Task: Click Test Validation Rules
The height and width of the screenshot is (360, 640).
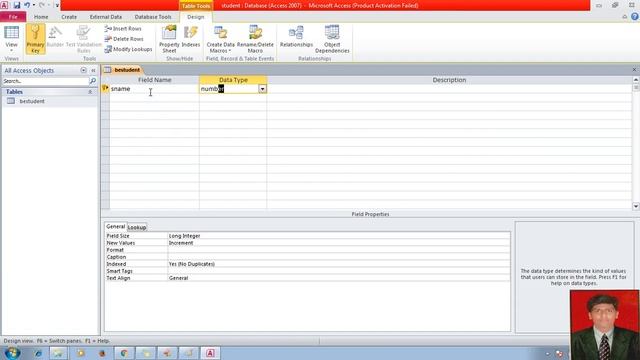Action: [x=84, y=39]
